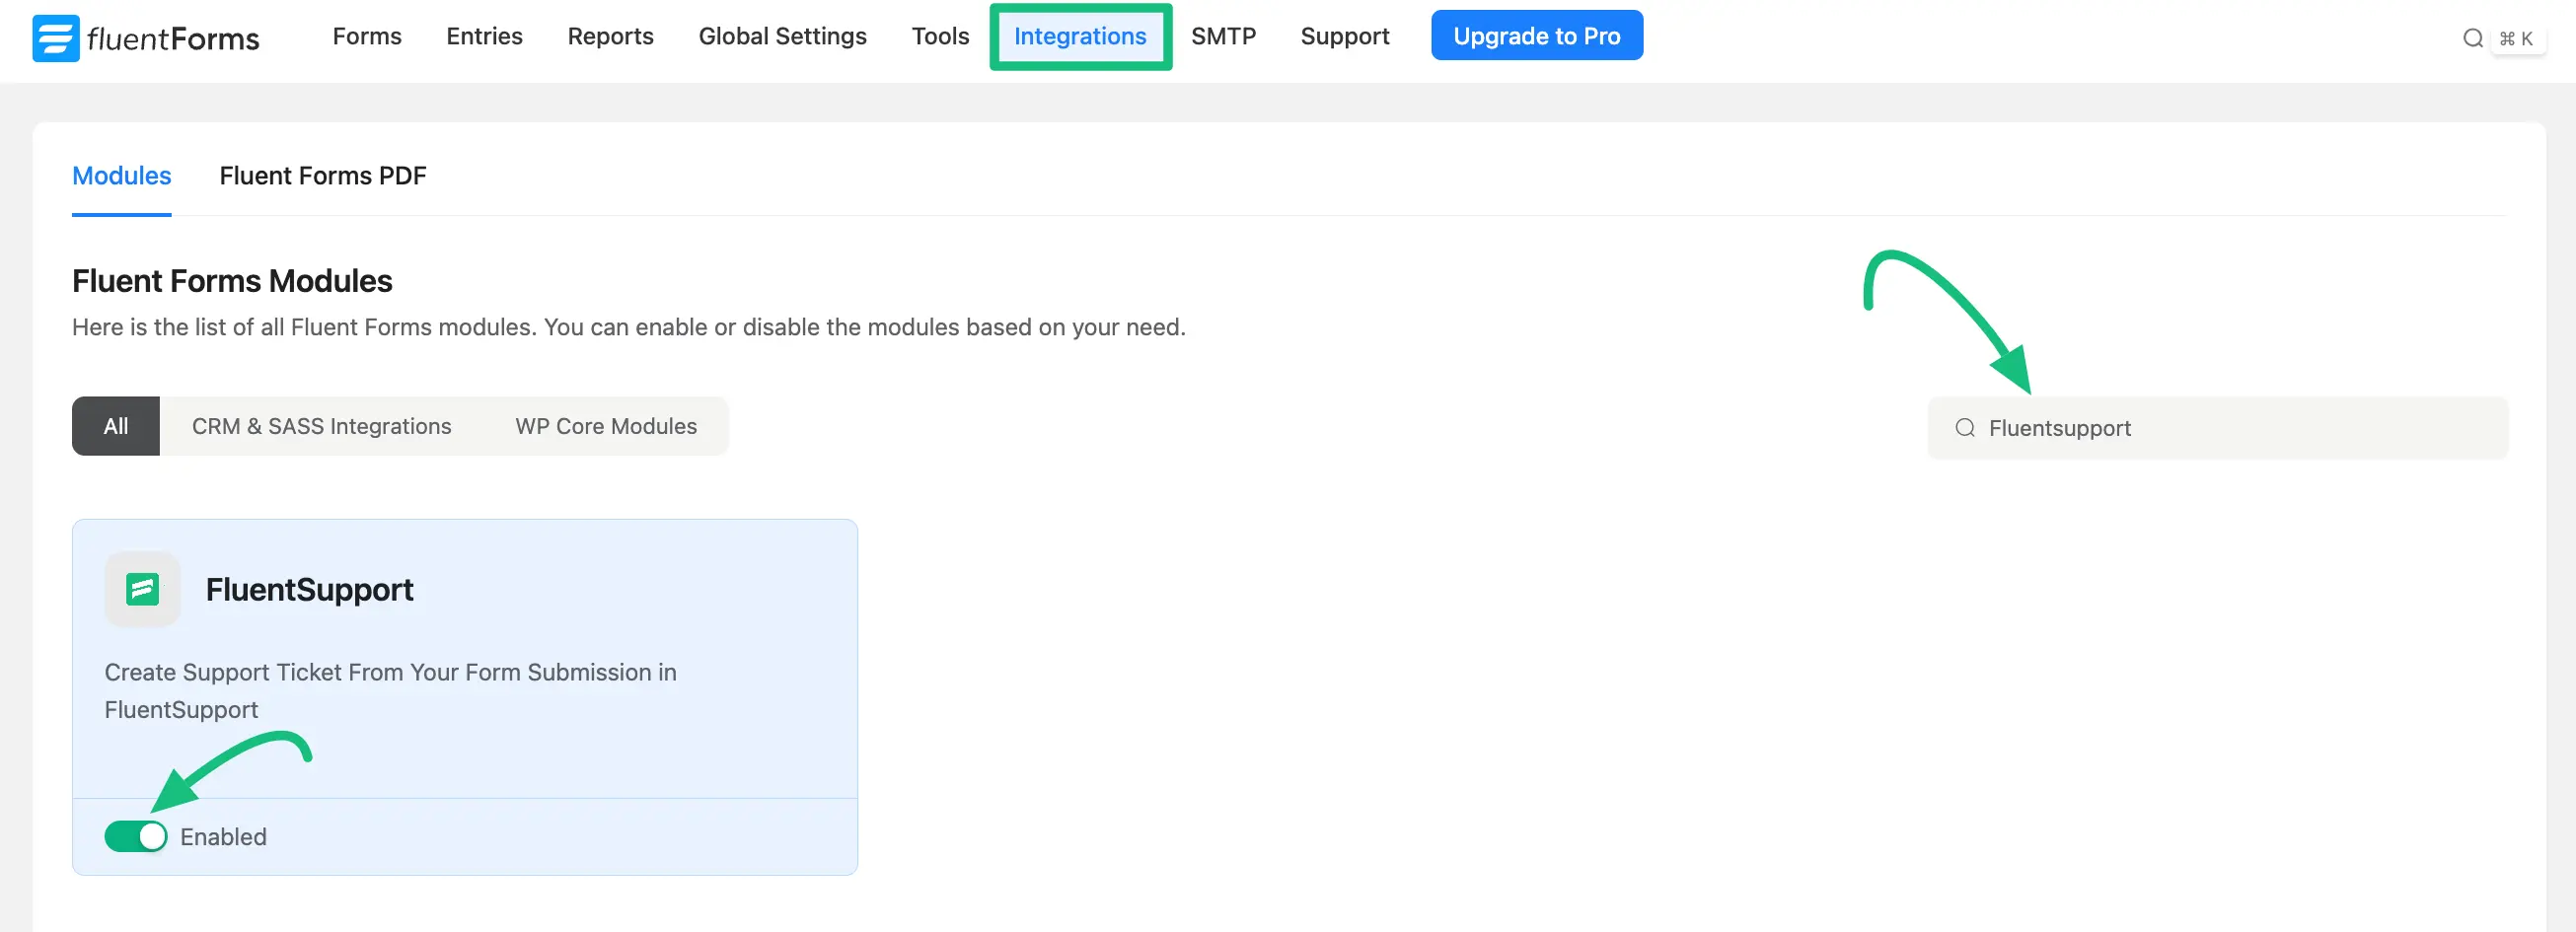Open the Entries menu

(484, 36)
